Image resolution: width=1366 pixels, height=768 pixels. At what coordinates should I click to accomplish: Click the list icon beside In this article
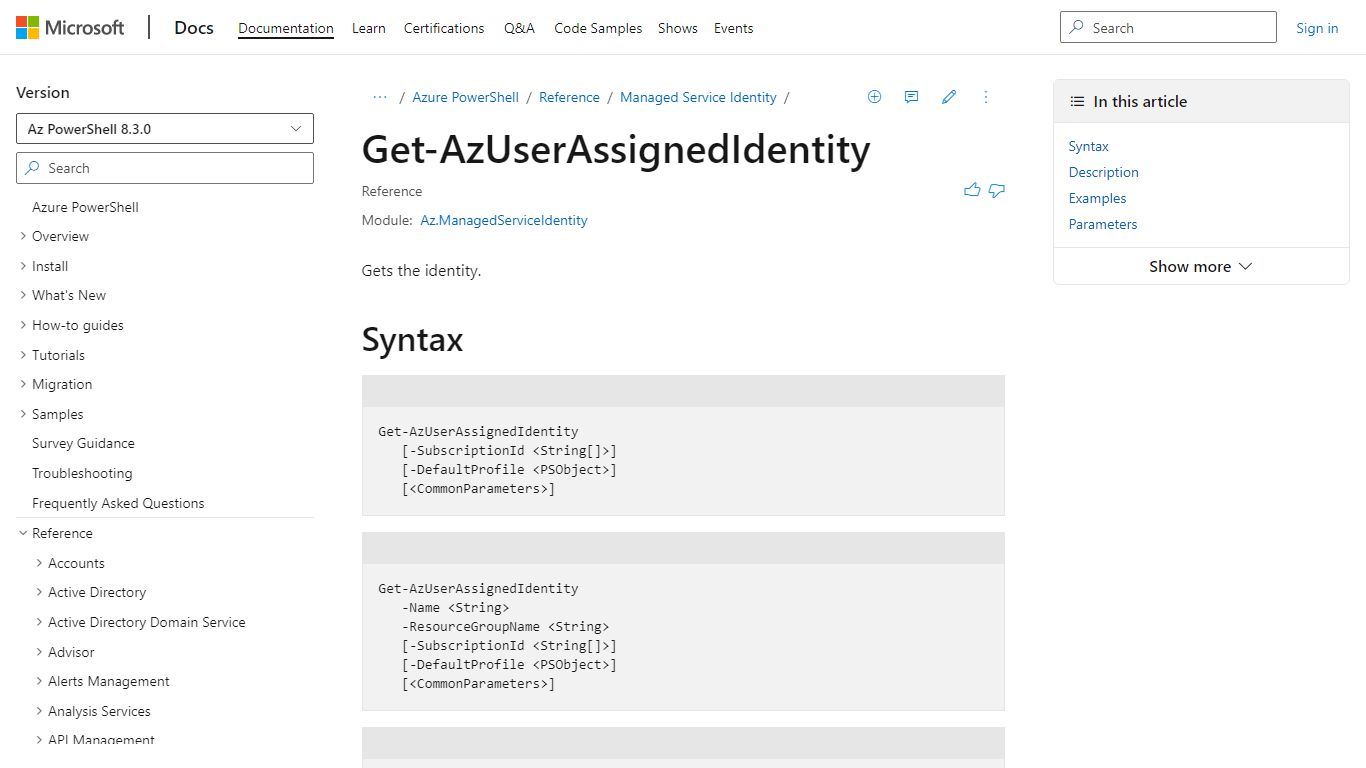pos(1077,101)
